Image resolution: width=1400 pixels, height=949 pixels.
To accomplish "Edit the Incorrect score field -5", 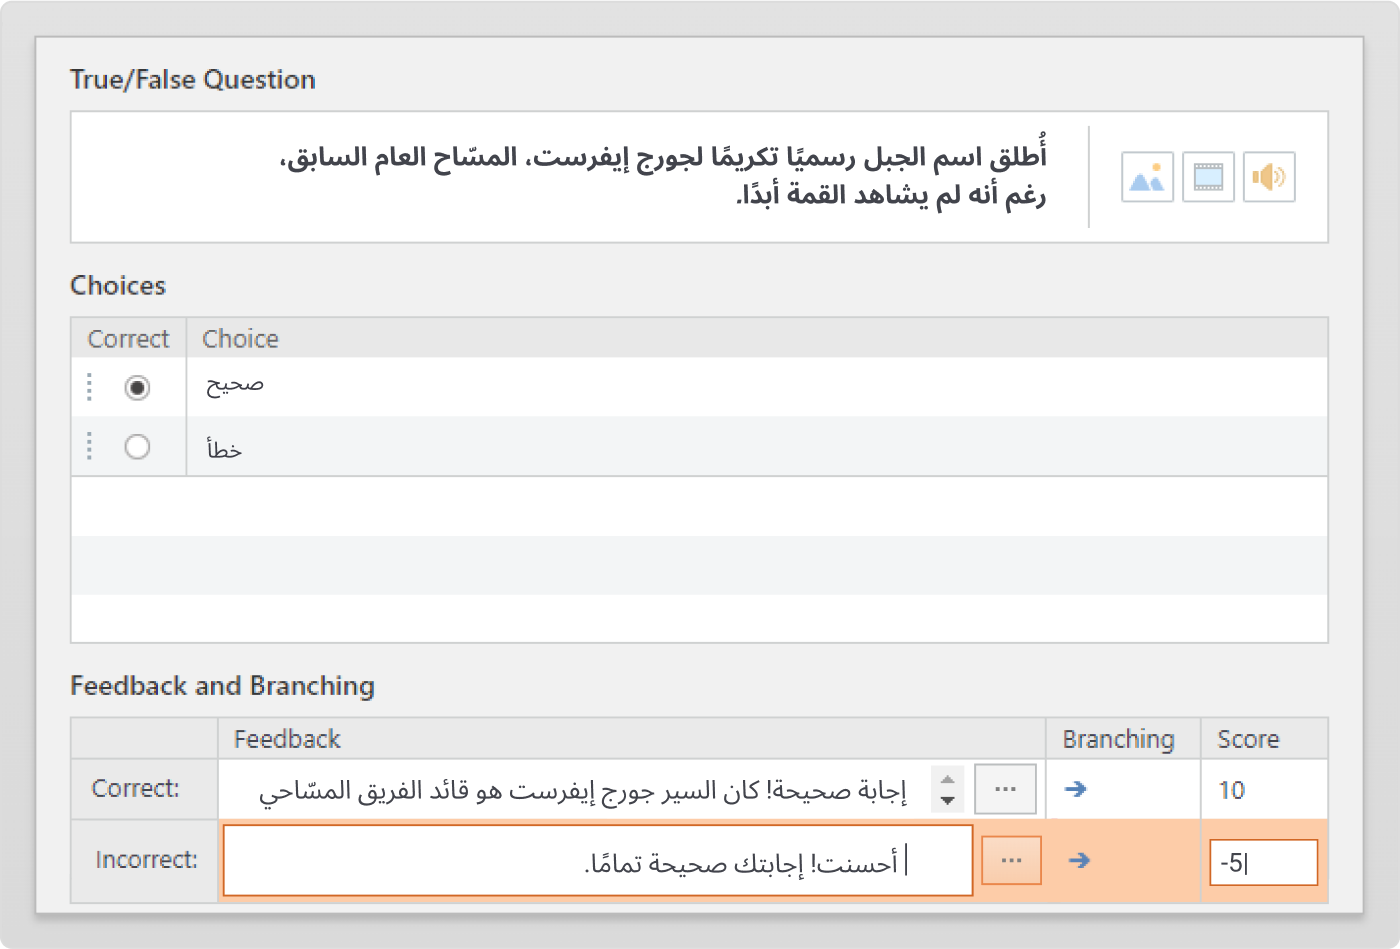I will [1263, 862].
